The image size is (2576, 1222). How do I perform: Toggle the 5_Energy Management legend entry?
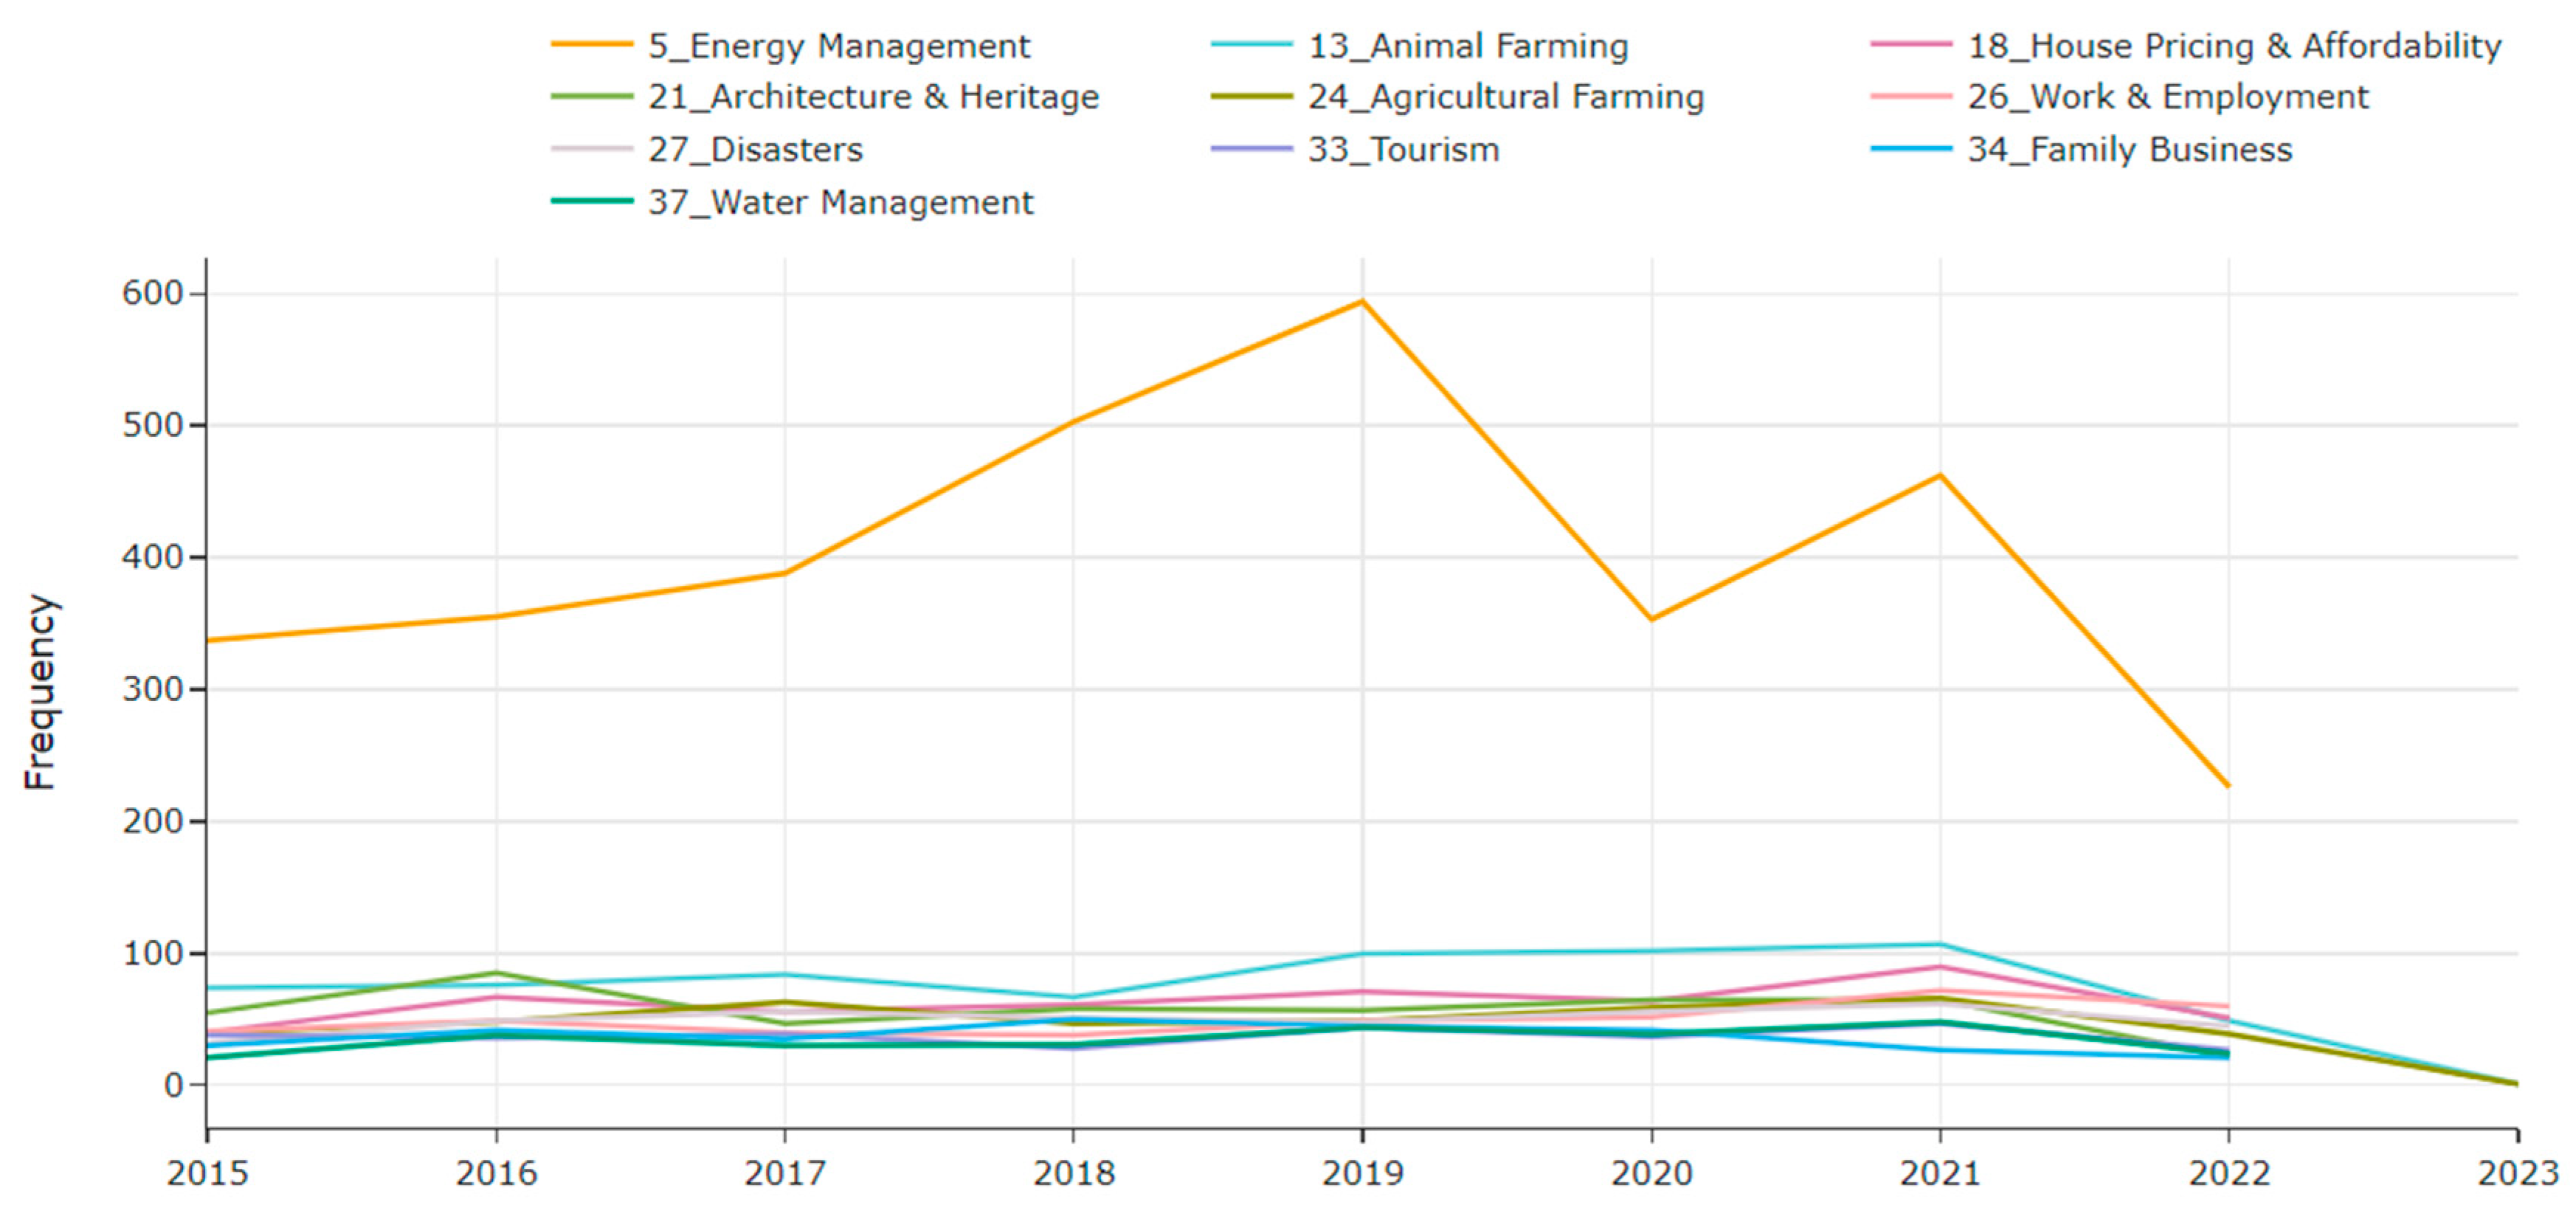tap(839, 46)
